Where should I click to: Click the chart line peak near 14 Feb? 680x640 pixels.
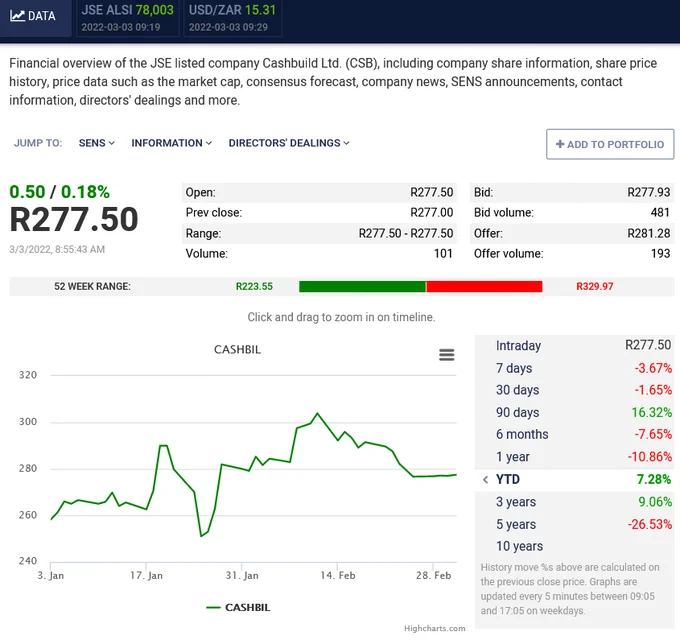(317, 413)
